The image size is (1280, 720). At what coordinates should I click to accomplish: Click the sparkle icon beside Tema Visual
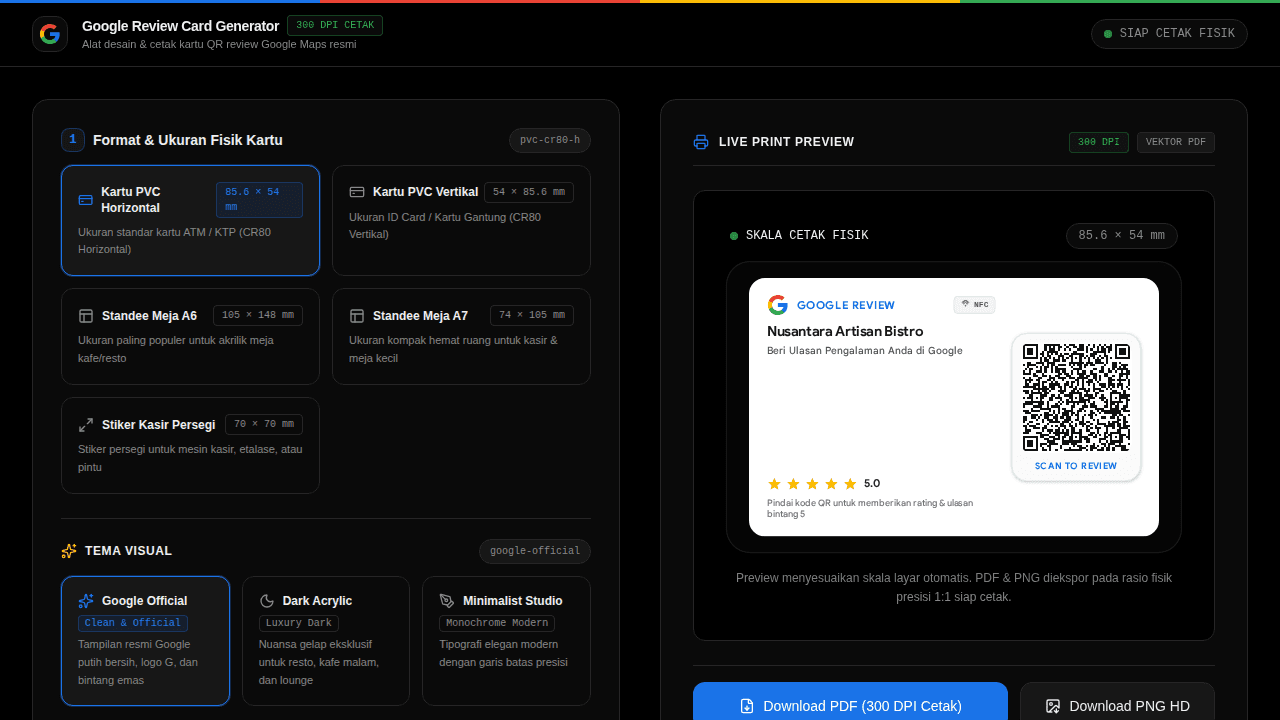[x=69, y=551]
